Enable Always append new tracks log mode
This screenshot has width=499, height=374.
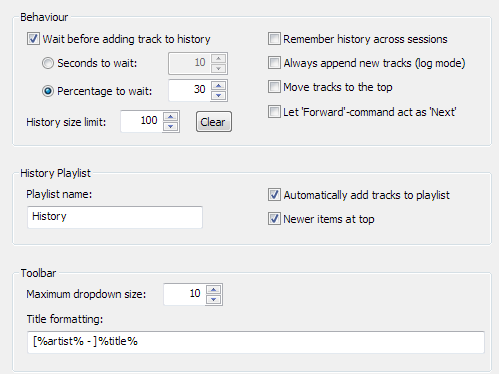tap(274, 63)
